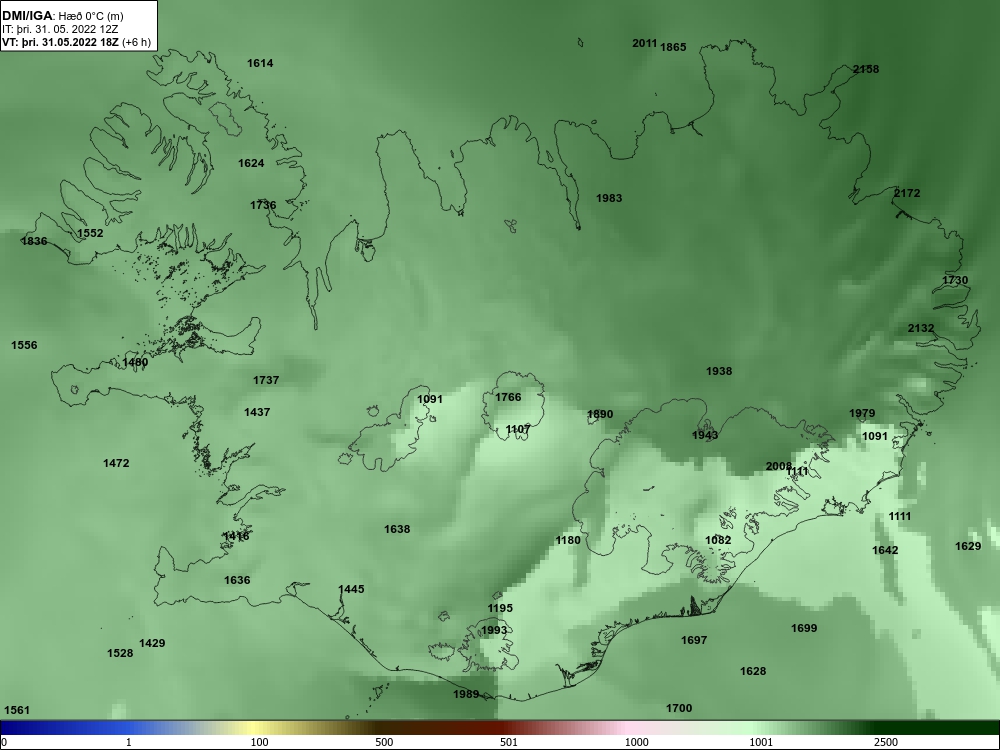Click the 1082 value on the map
1000x750 pixels.
[x=718, y=541]
